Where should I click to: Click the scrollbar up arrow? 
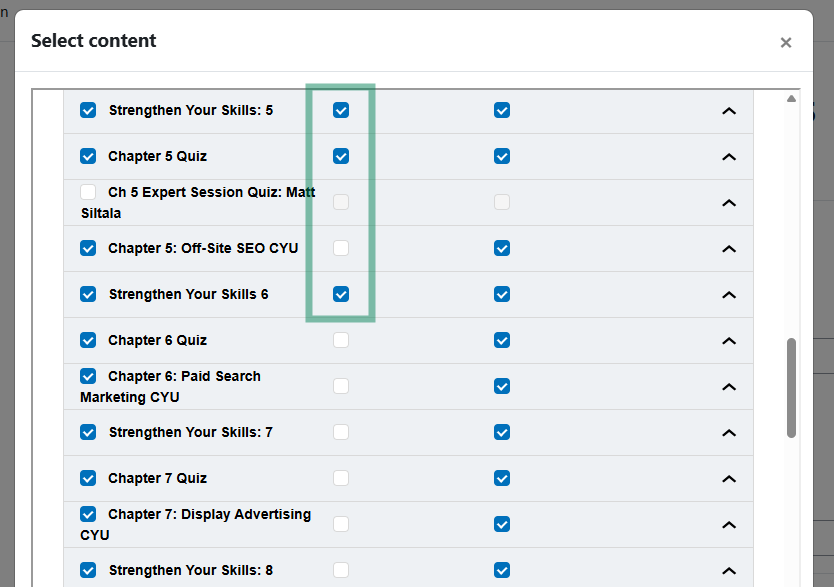point(791,98)
